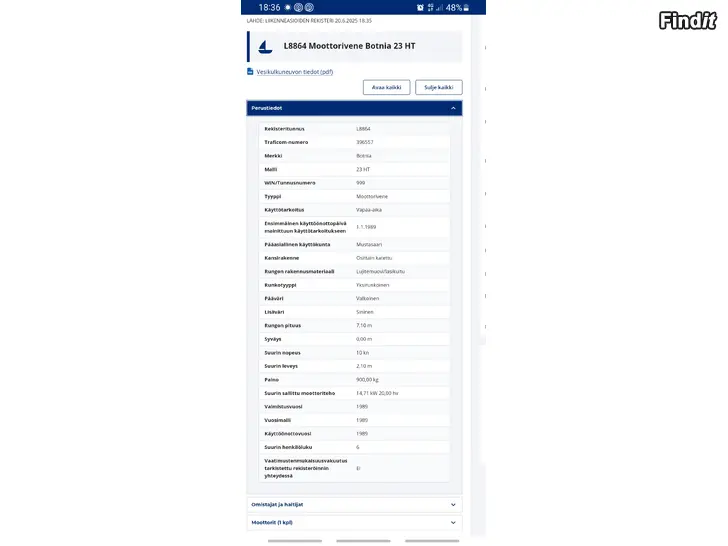
Task: Click the Perustiedot section header
Action: 354,108
